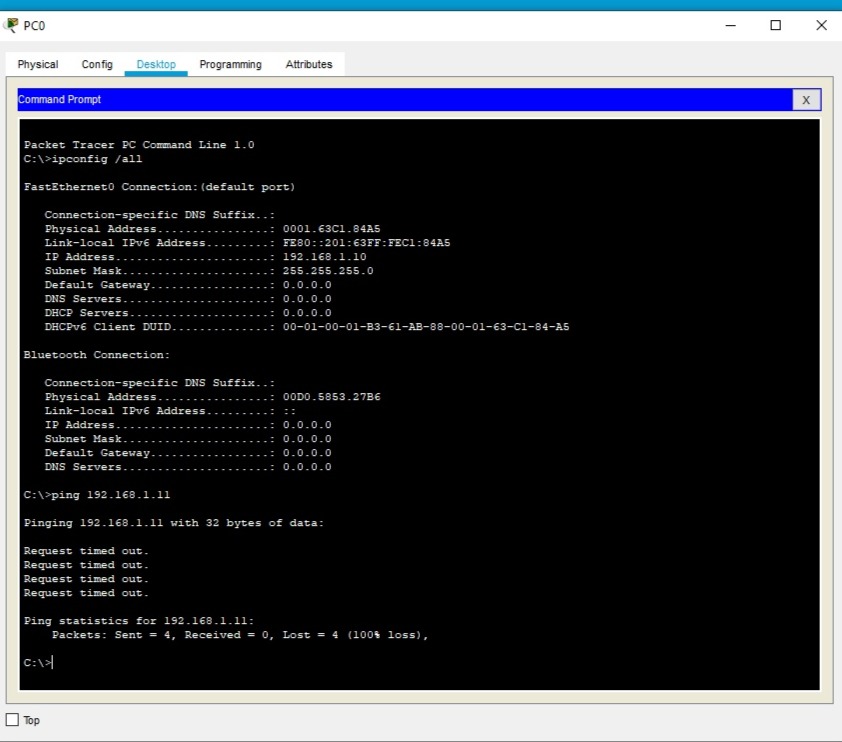Click the DHCPv6 Client DUID value

click(x=426, y=327)
